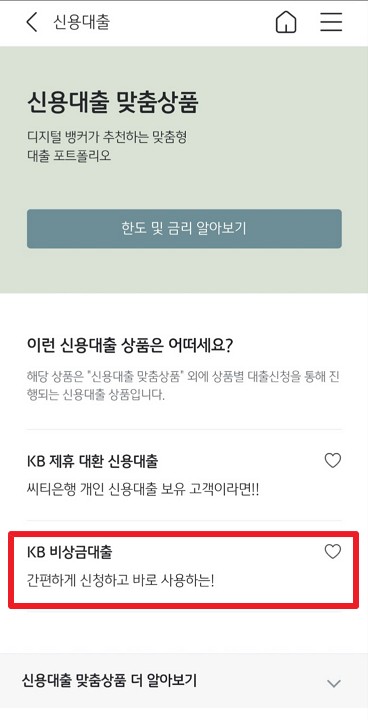Select the 씨티은행 개인 신용대출 보유 고객이라면 description
This screenshot has height=720, width=368.
tap(143, 490)
